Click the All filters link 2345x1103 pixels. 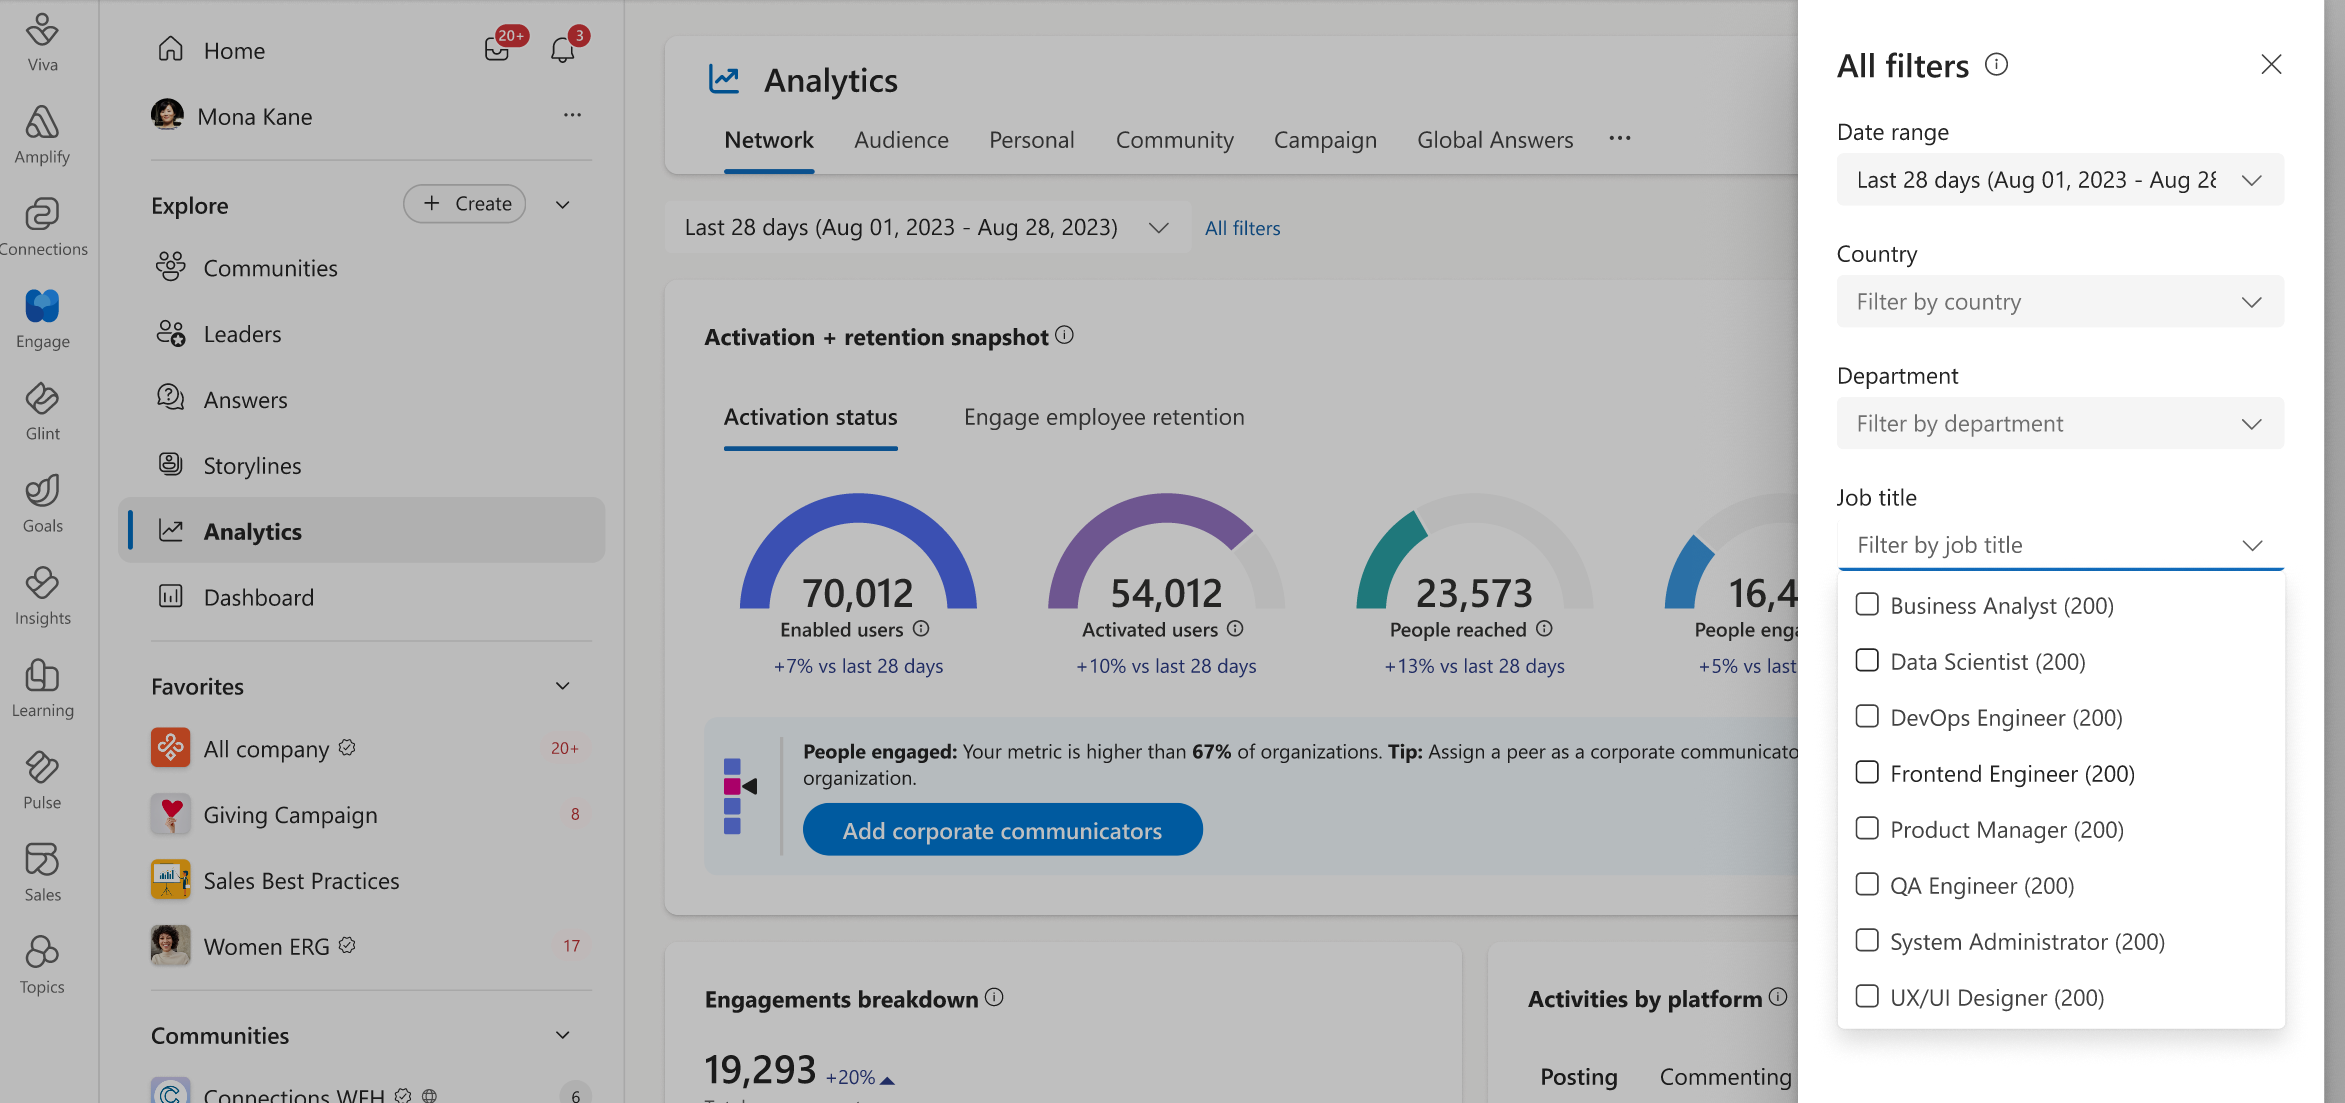click(1242, 228)
